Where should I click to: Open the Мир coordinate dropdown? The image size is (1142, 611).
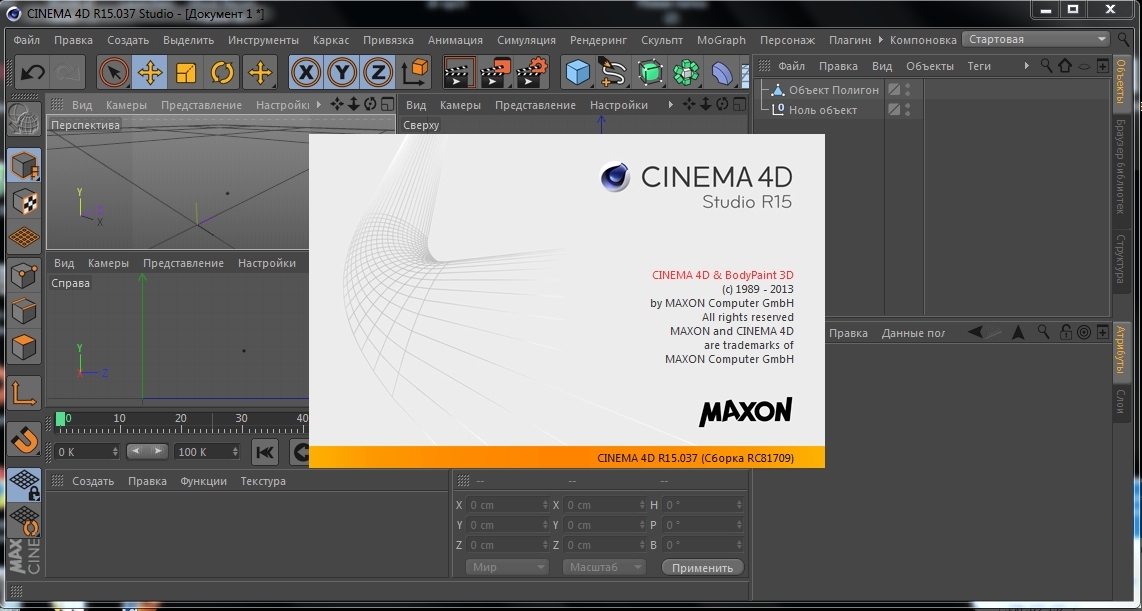click(507, 567)
